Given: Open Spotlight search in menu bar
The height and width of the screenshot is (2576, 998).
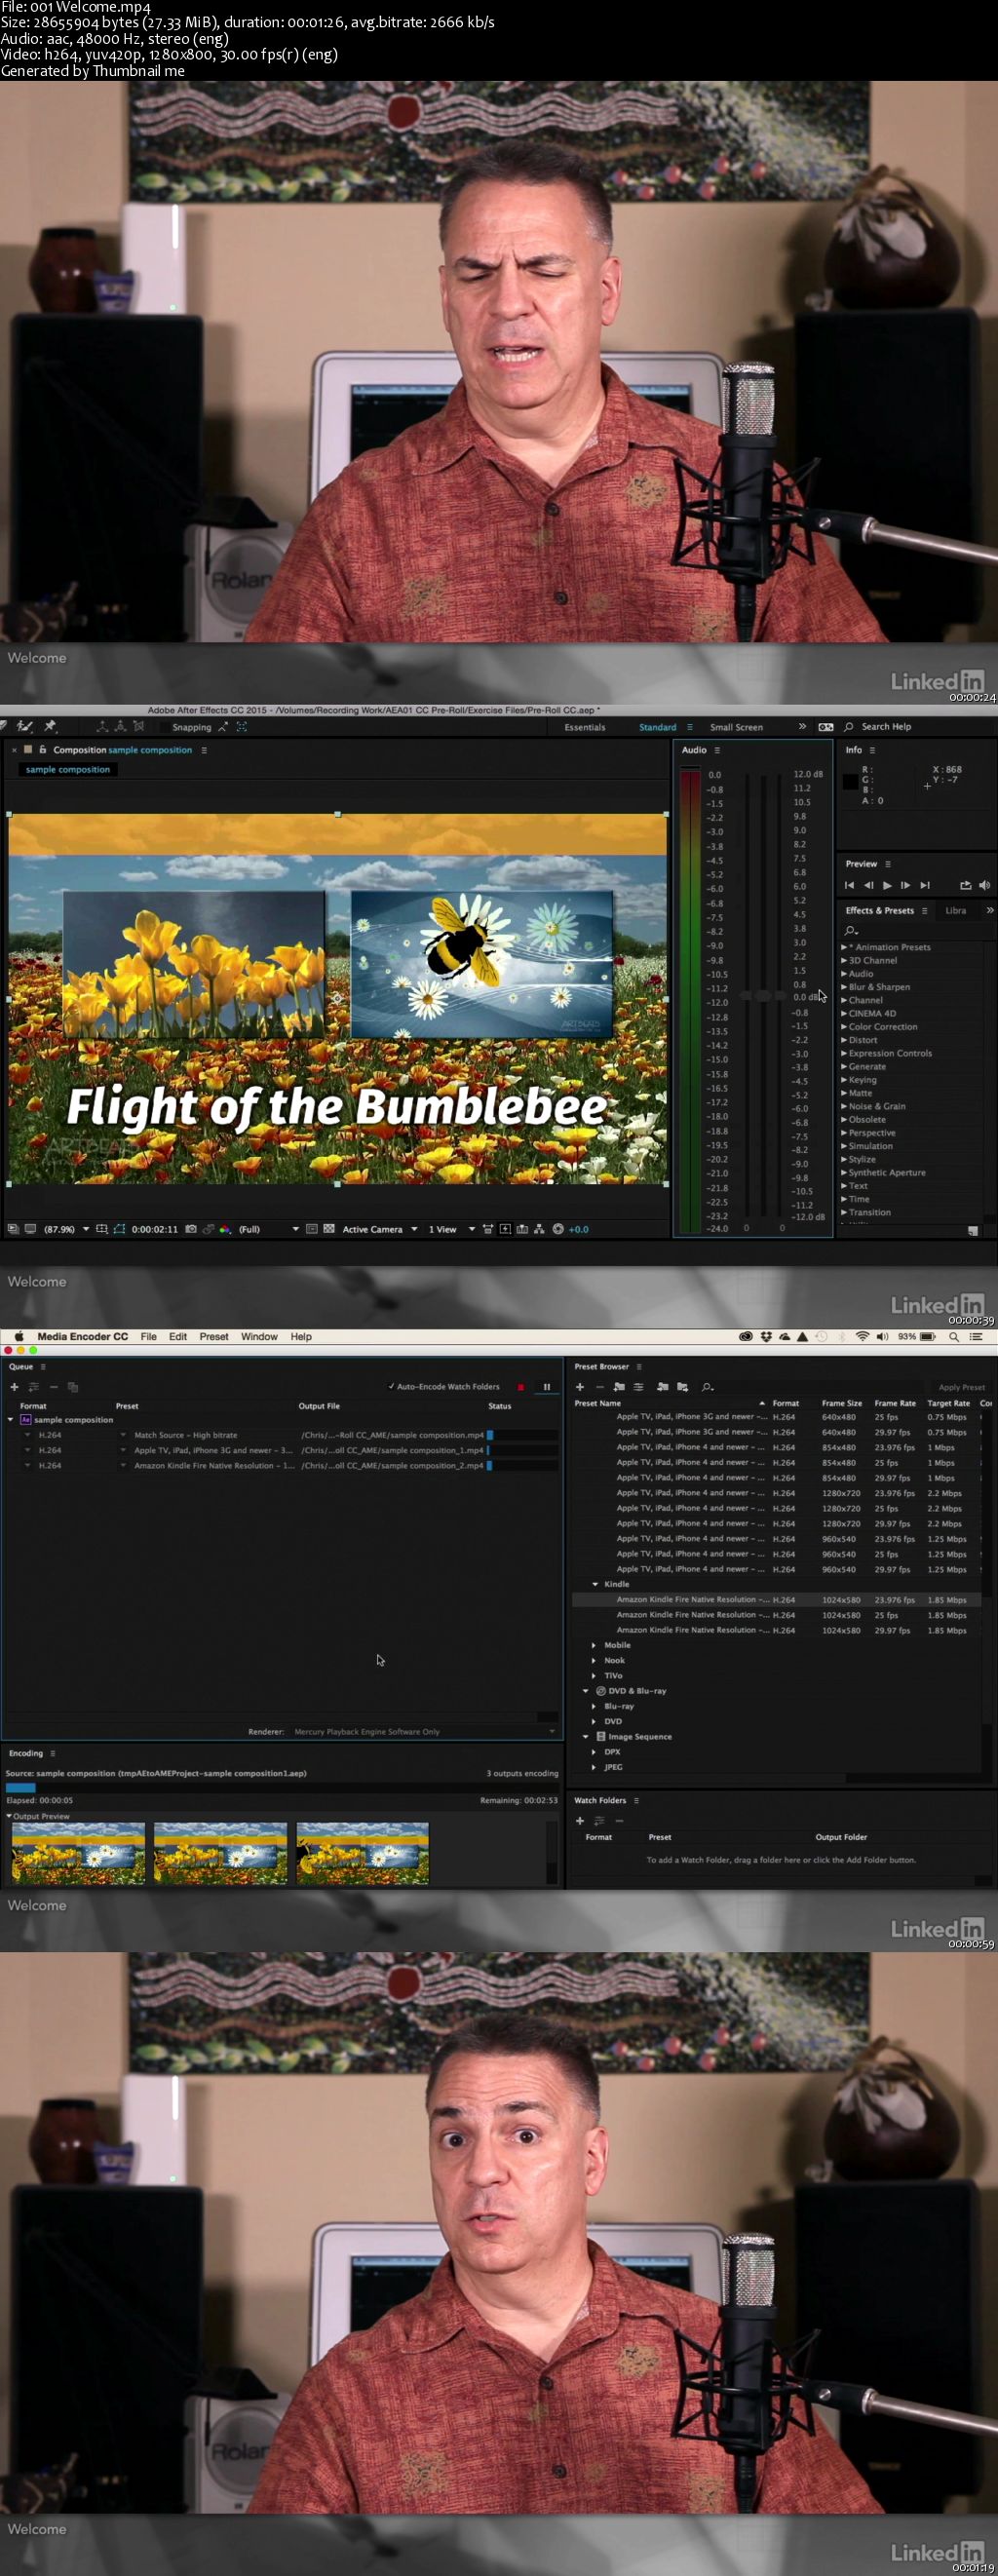Looking at the screenshot, I should [954, 1336].
